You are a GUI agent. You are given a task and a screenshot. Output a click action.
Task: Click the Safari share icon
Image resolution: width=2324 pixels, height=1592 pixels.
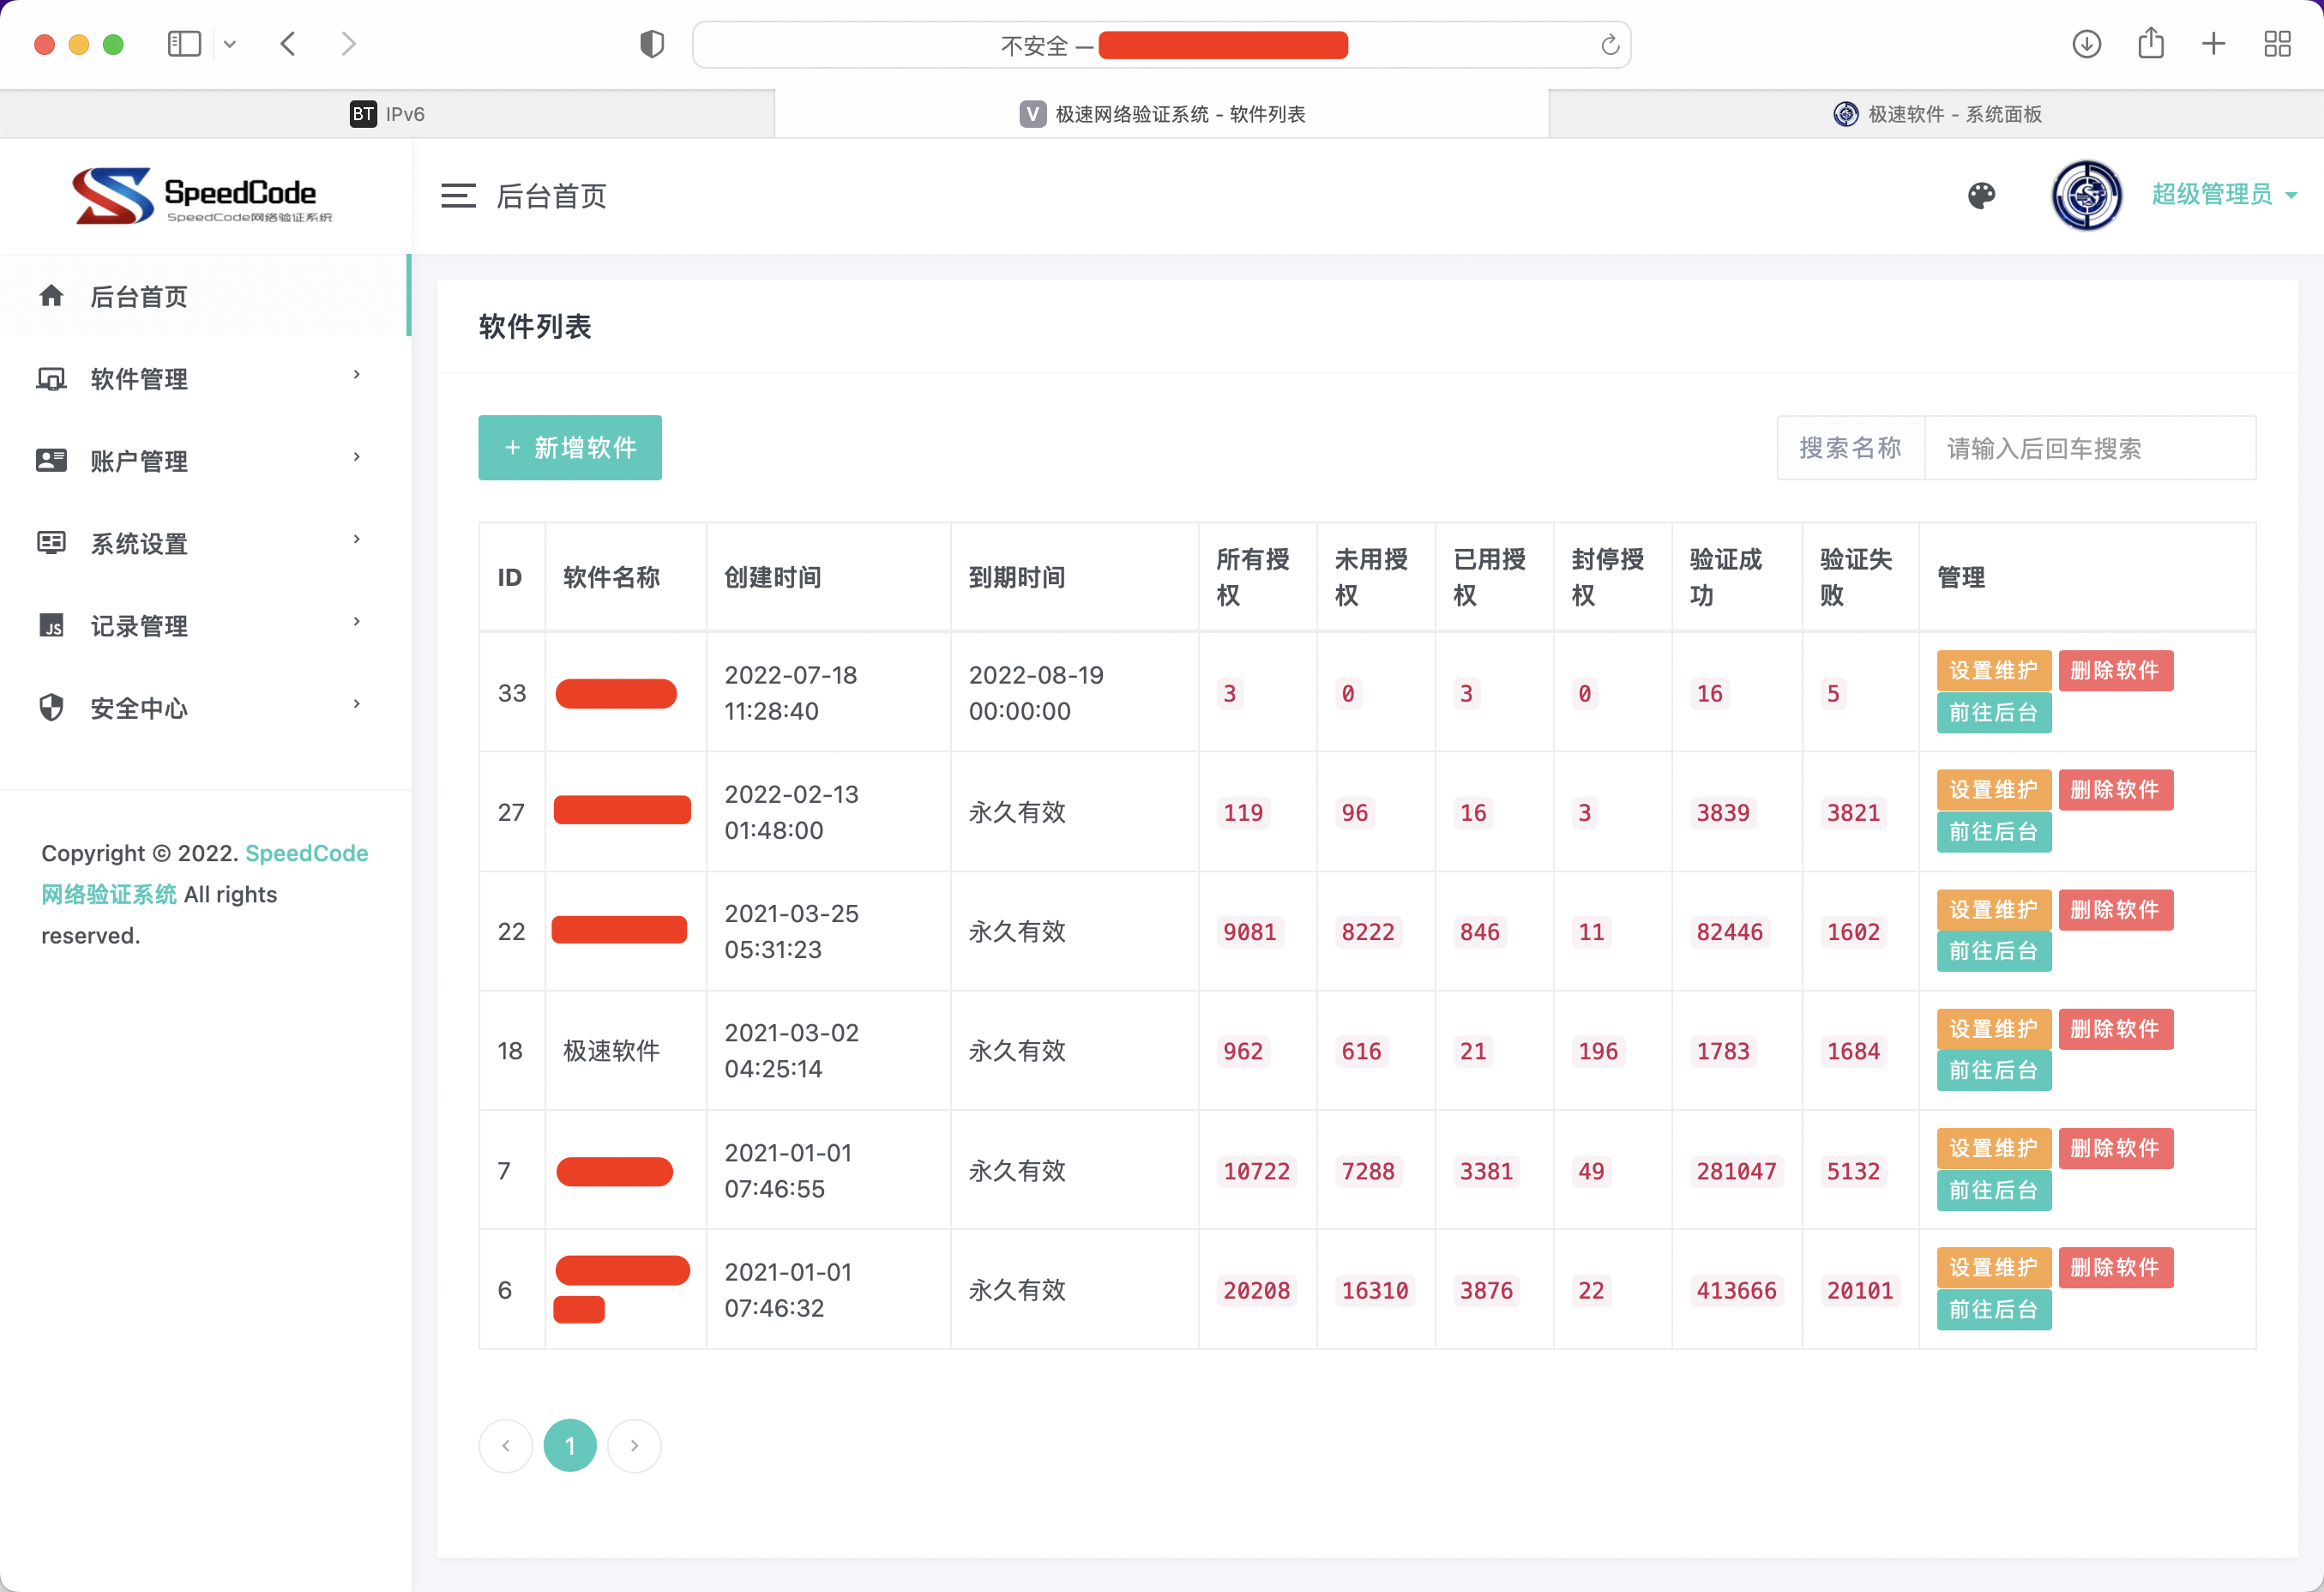(2151, 44)
